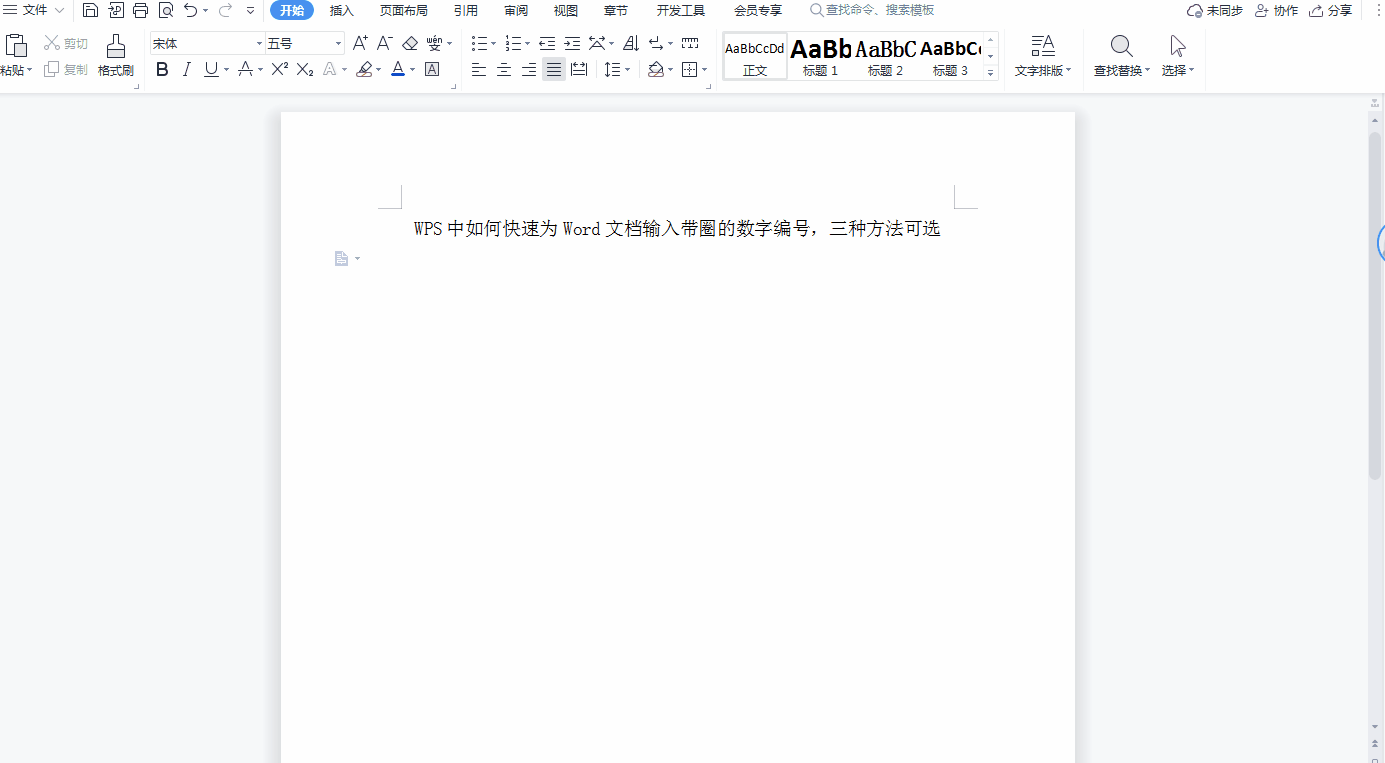Click the Save icon in quick access bar
The width and height of the screenshot is (1385, 763).
[90, 11]
